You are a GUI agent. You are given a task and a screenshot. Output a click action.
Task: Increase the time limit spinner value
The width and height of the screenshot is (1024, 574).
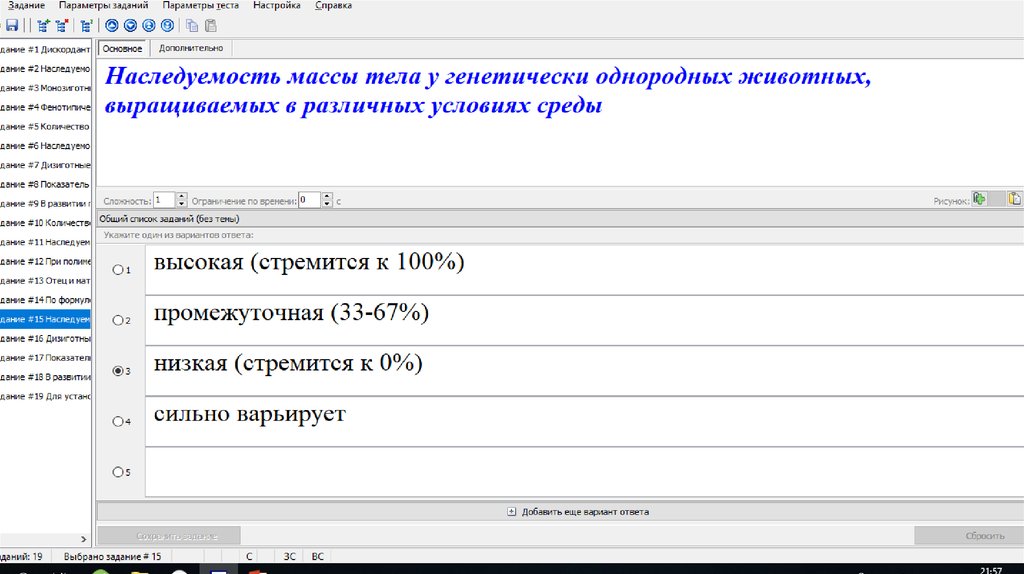tap(328, 196)
